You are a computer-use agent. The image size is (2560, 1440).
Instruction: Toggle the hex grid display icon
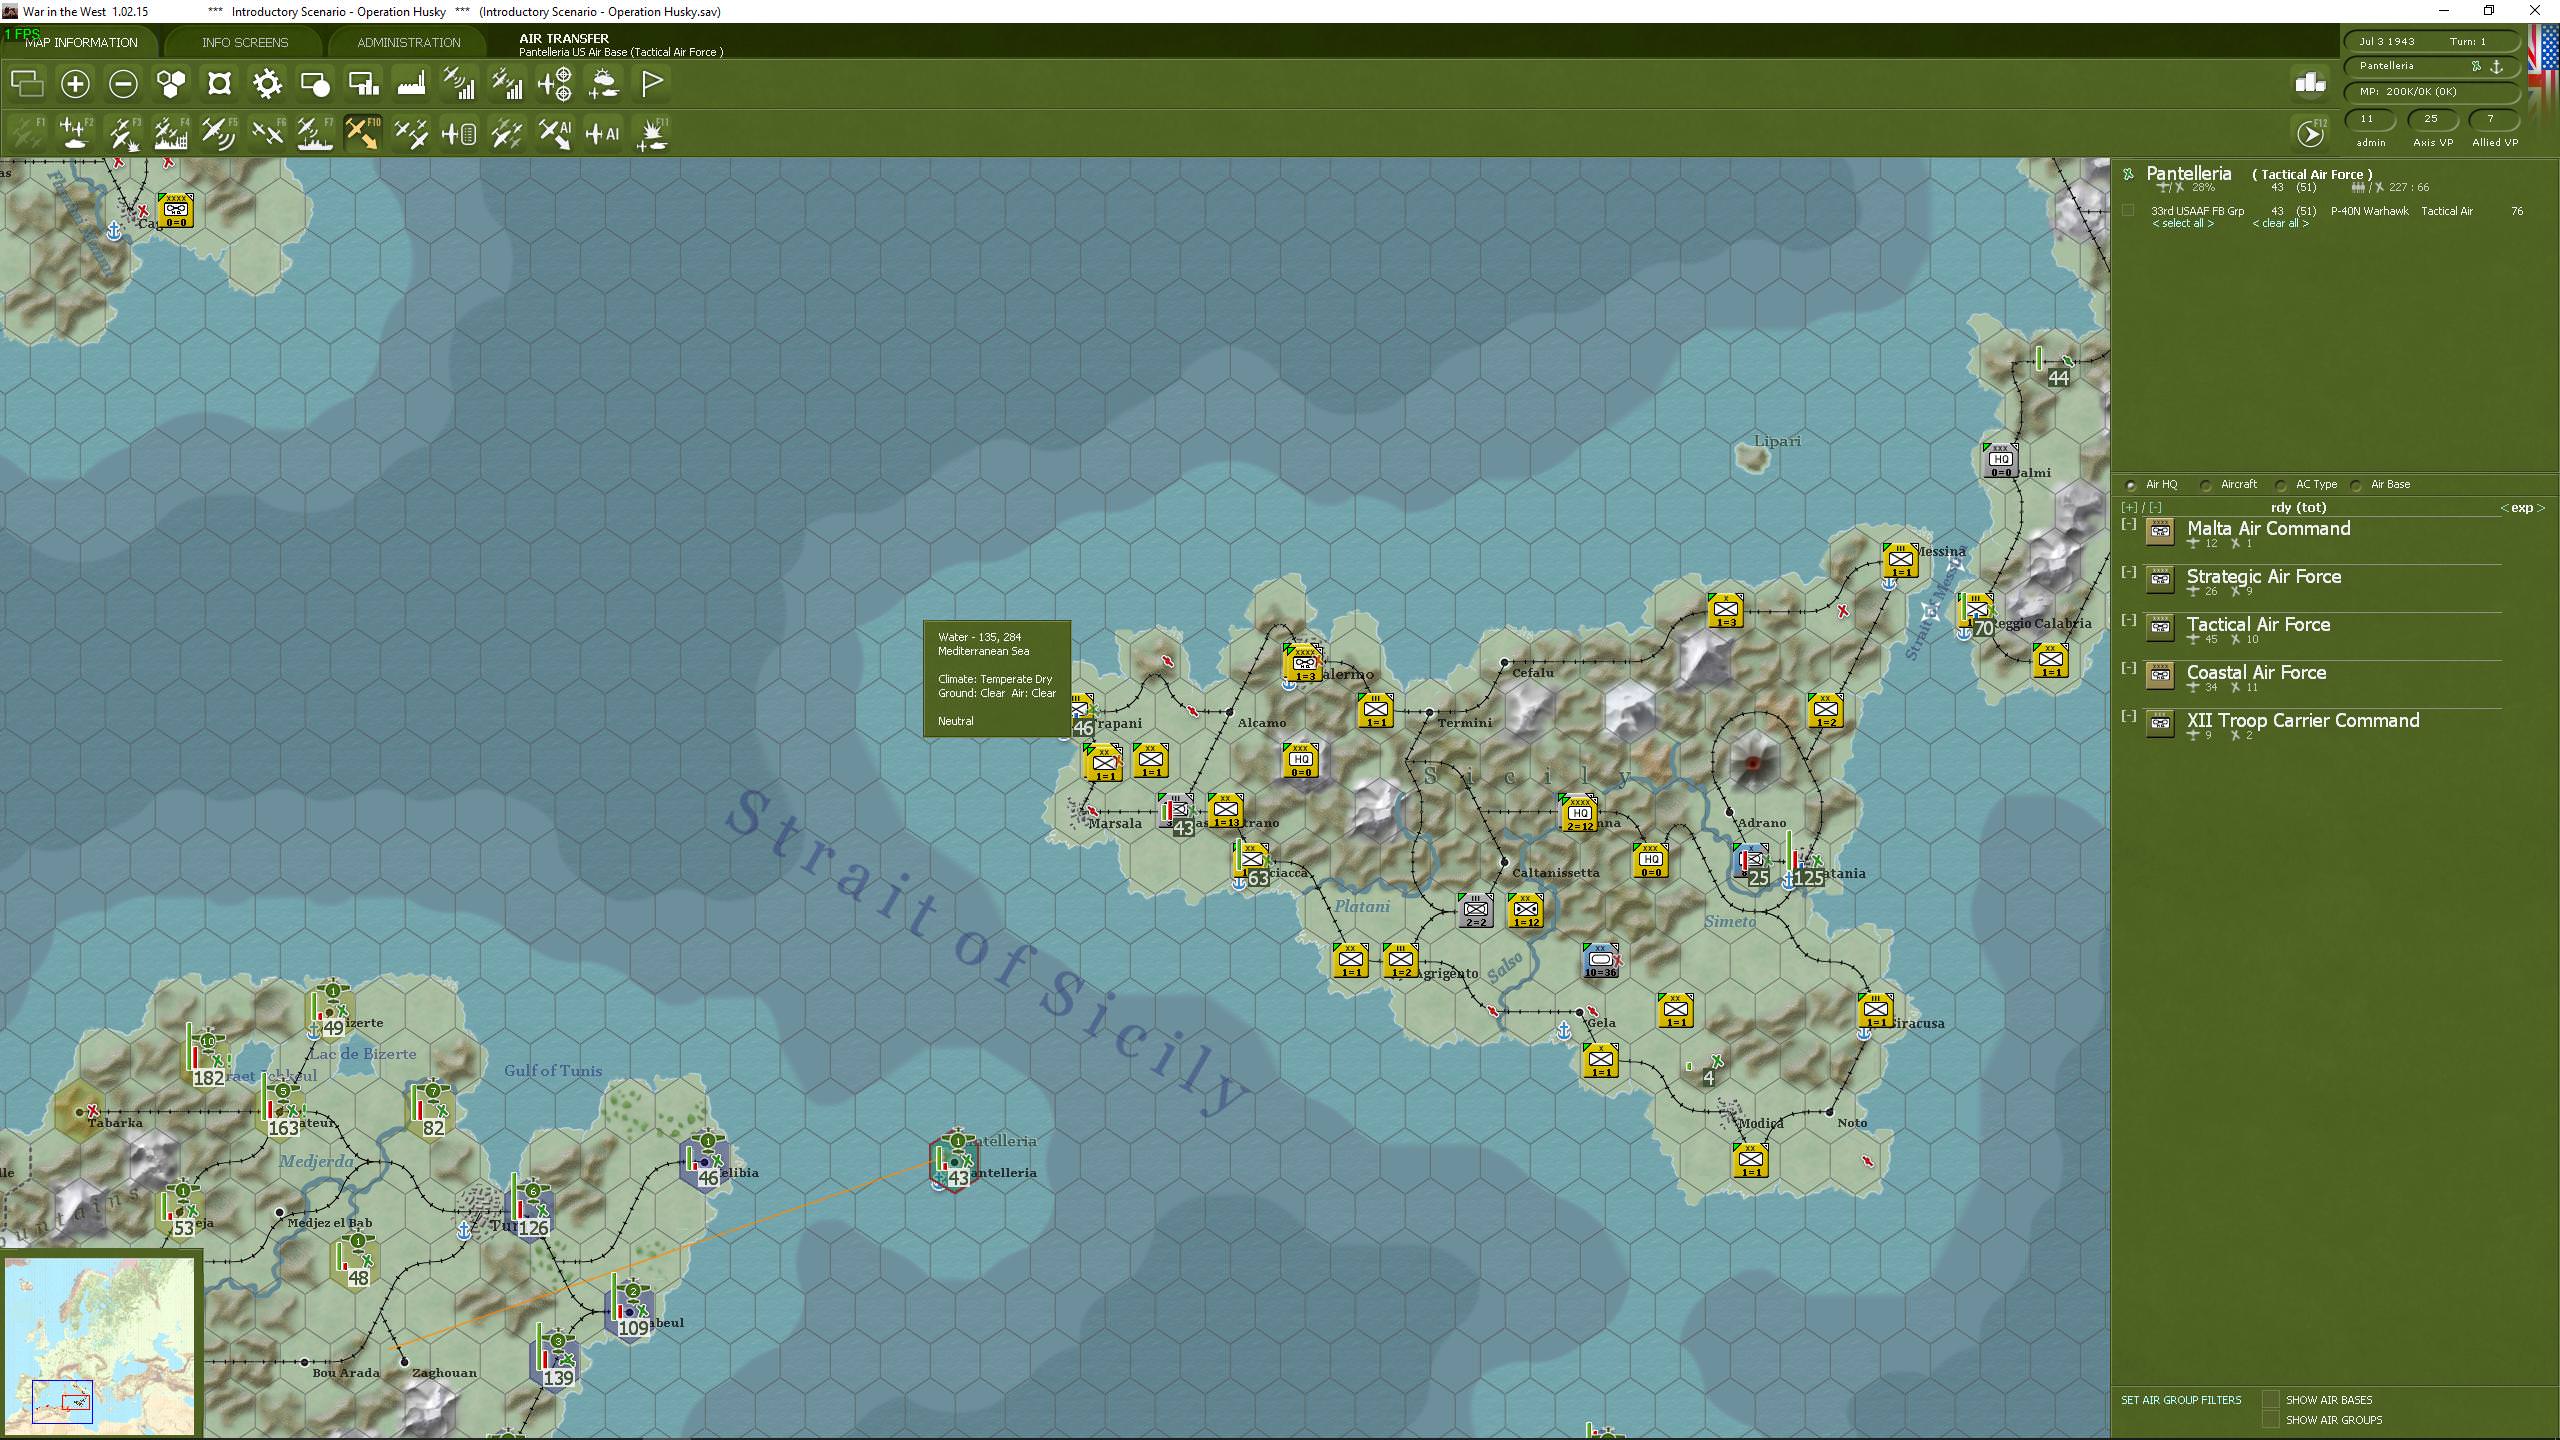(x=171, y=84)
